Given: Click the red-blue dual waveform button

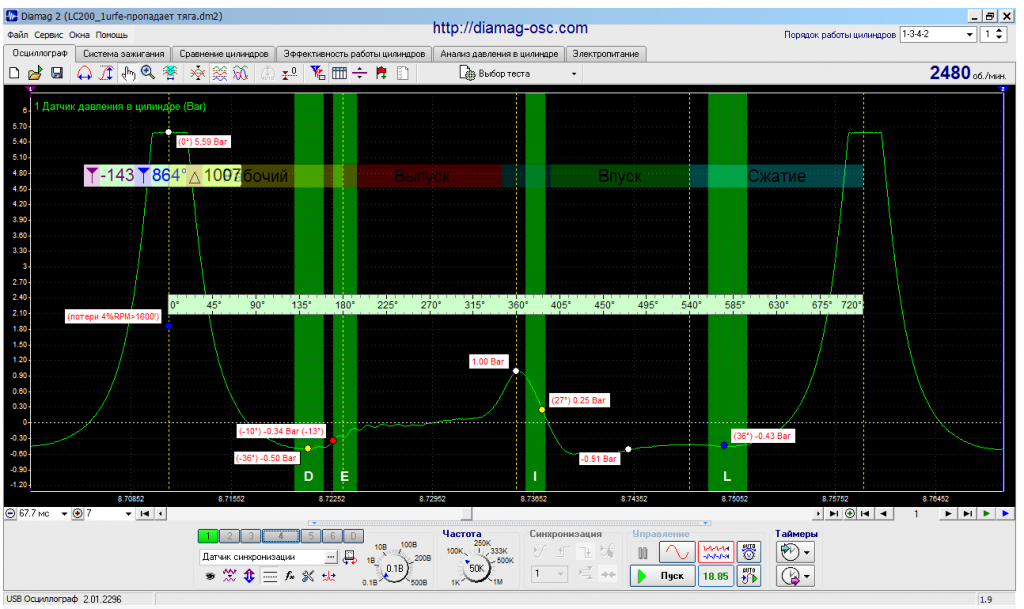Looking at the screenshot, I should pyautogui.click(x=716, y=552).
